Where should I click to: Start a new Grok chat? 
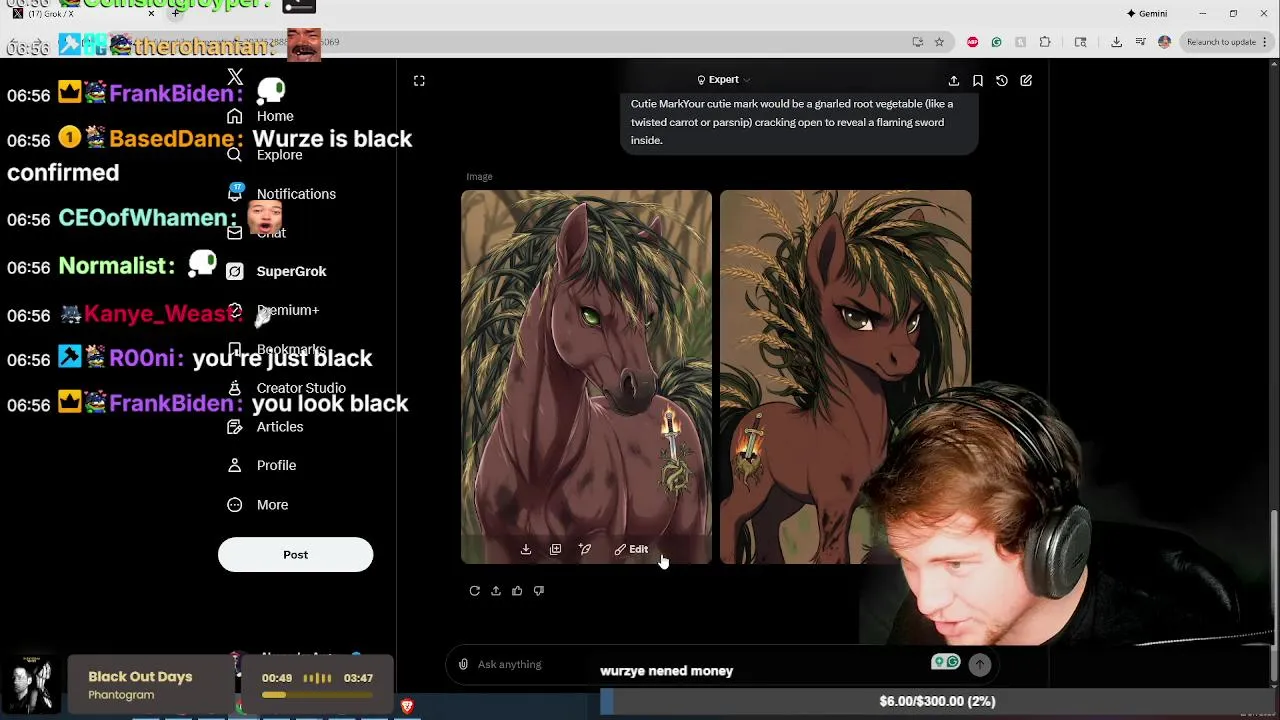point(1026,80)
